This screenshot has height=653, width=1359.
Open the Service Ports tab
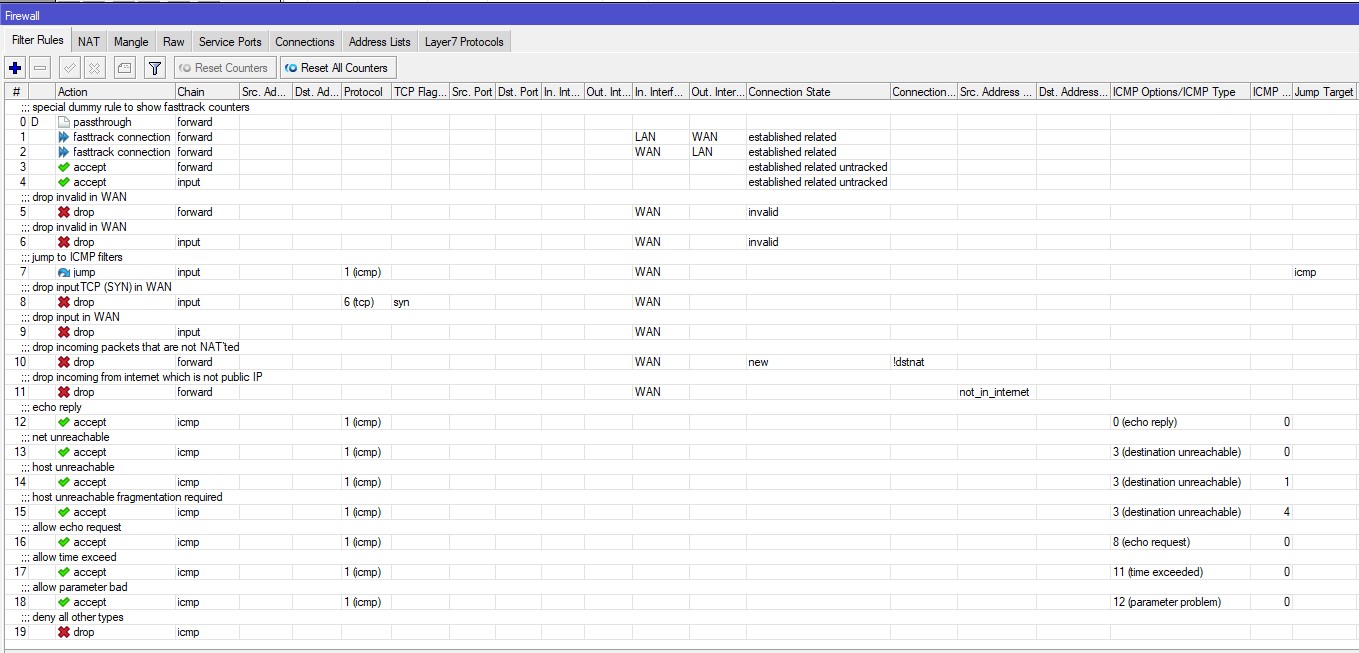click(x=230, y=42)
